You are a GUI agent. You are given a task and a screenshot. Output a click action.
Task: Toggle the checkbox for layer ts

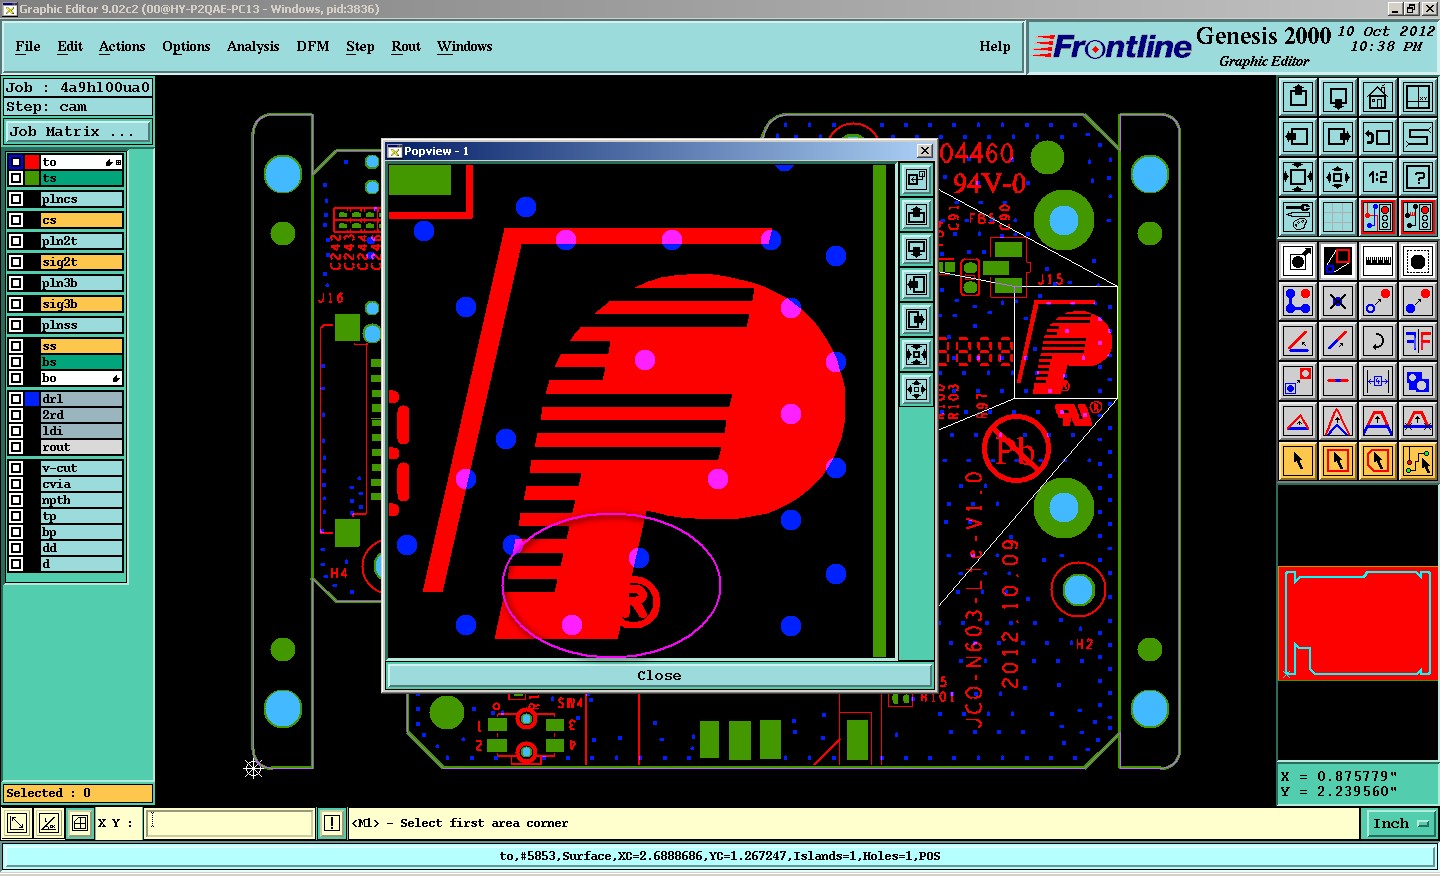click(16, 178)
